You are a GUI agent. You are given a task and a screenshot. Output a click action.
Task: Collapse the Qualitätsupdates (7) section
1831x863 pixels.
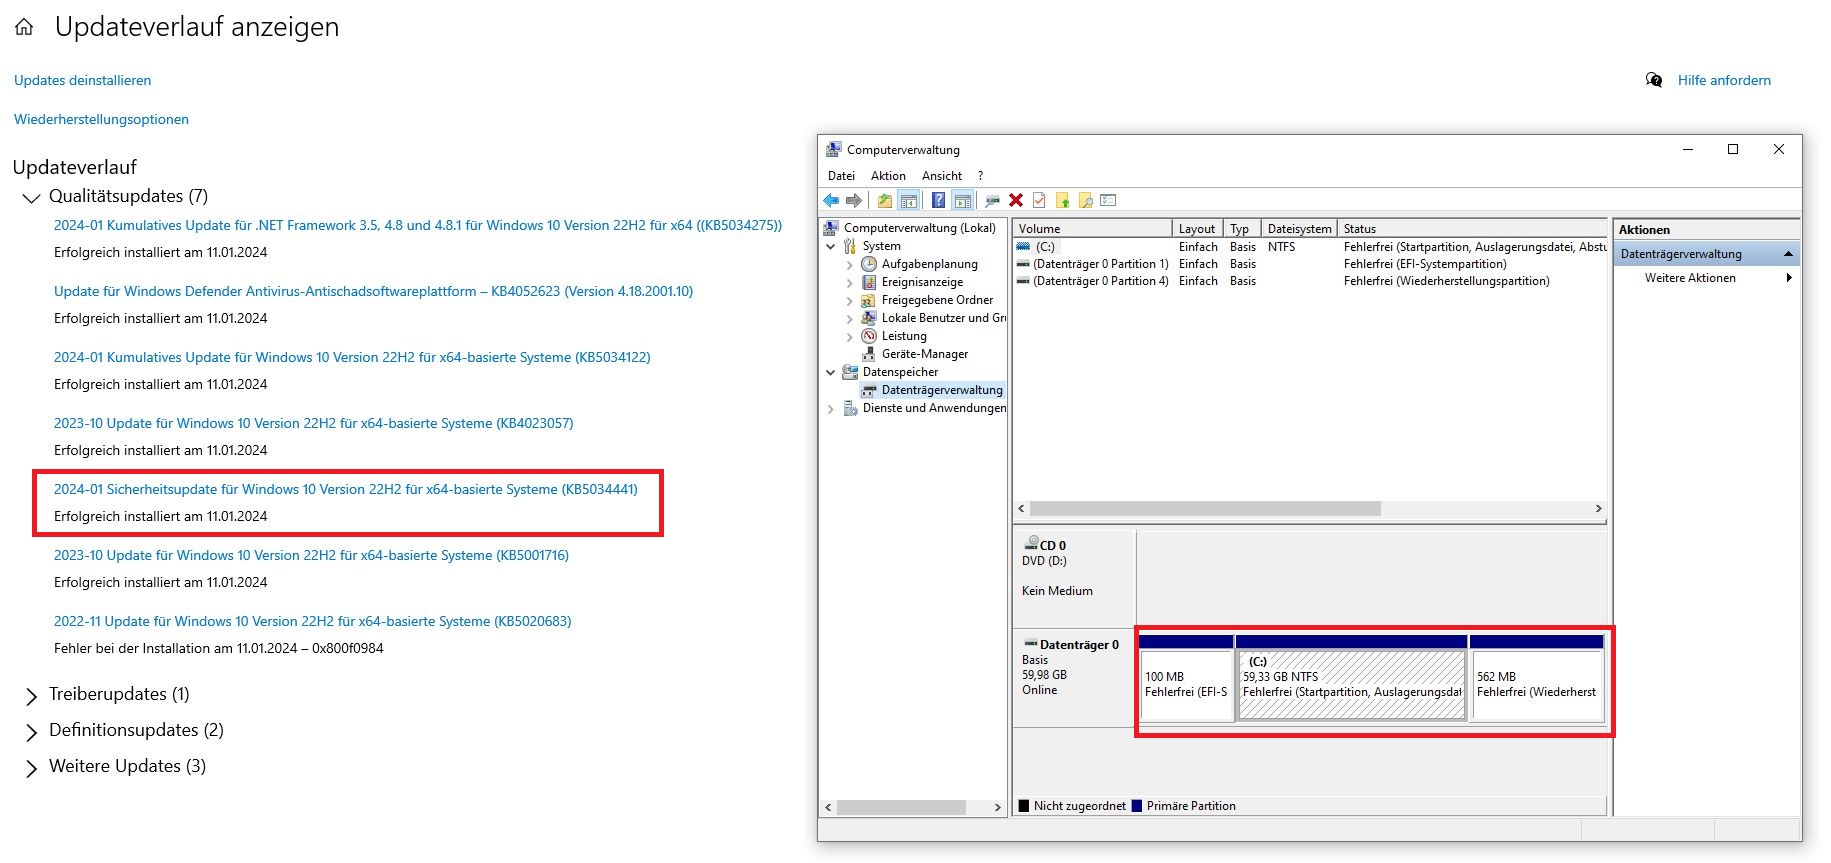pyautogui.click(x=31, y=198)
